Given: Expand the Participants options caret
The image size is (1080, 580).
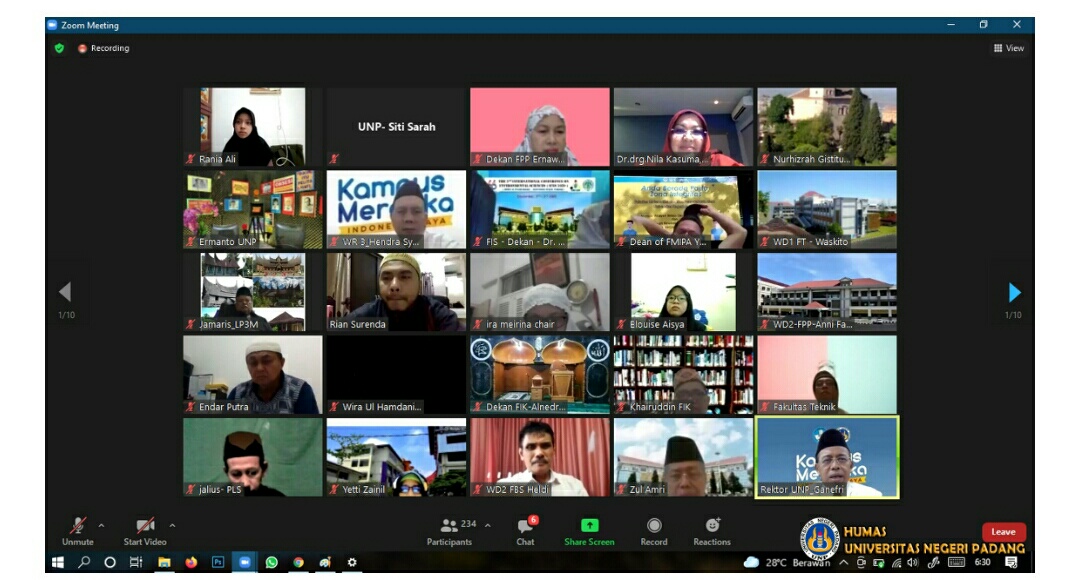Looking at the screenshot, I should click(x=488, y=525).
